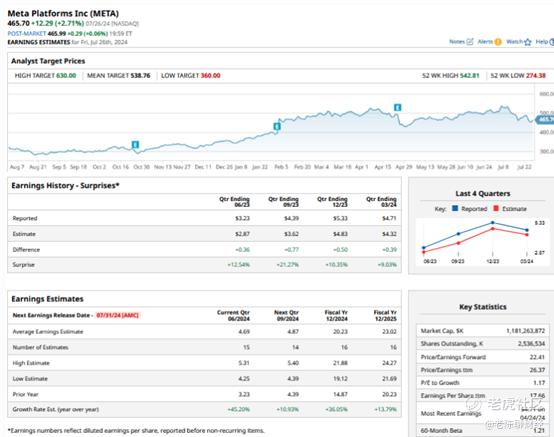Image resolution: width=554 pixels, height=437 pixels.
Task: Click the 52 WK LOW 274.38 value
Action: [x=536, y=76]
